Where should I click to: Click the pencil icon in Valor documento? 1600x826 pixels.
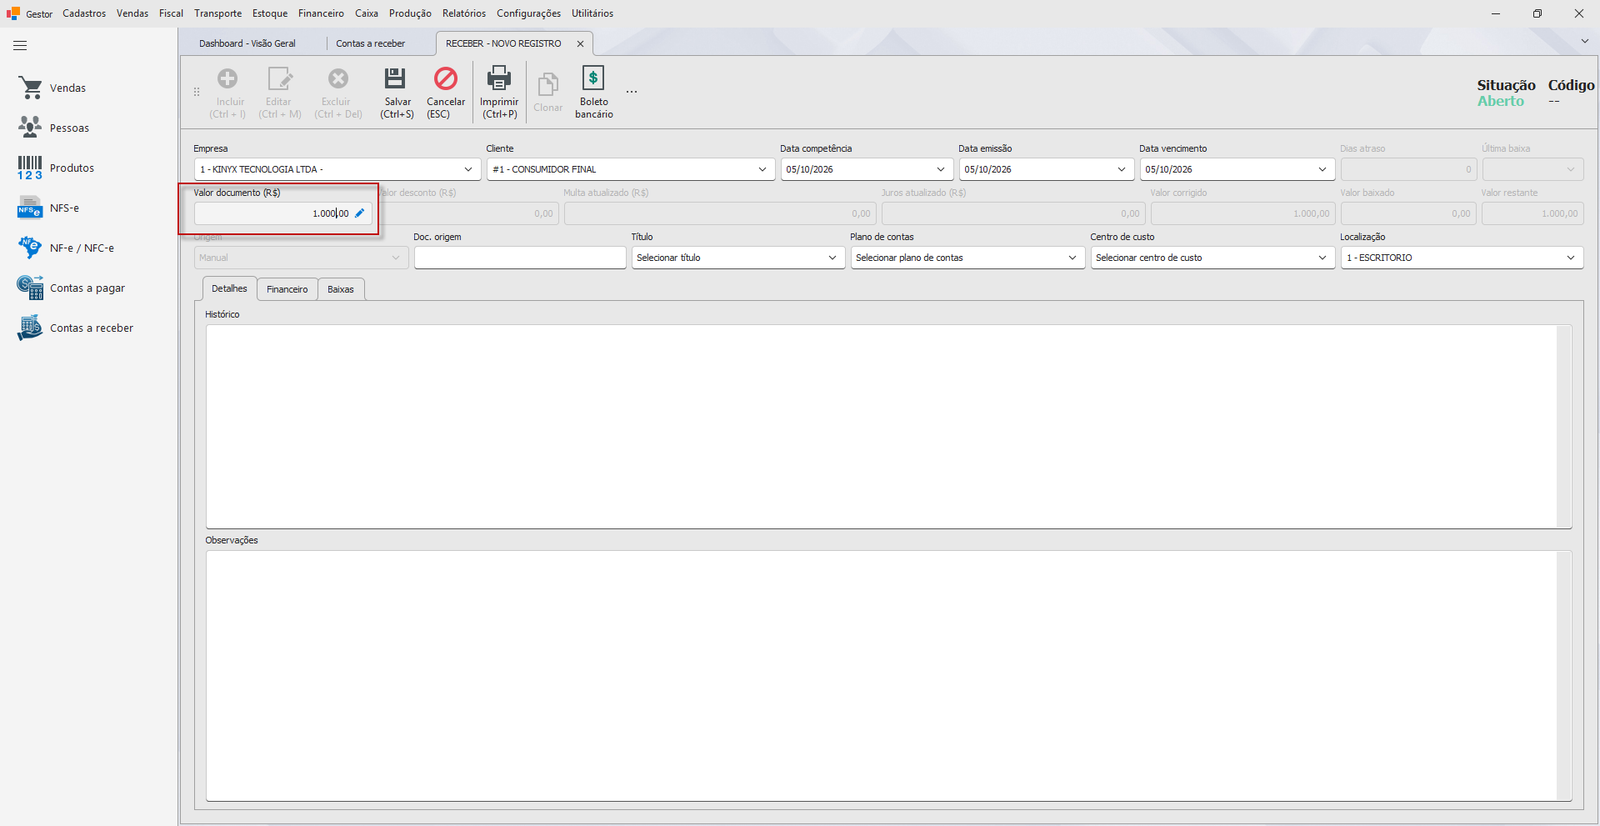click(360, 213)
